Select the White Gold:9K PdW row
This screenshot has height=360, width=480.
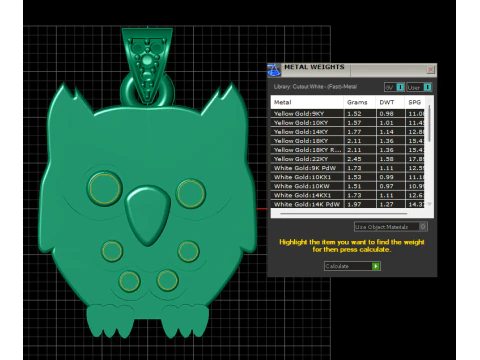click(x=348, y=168)
